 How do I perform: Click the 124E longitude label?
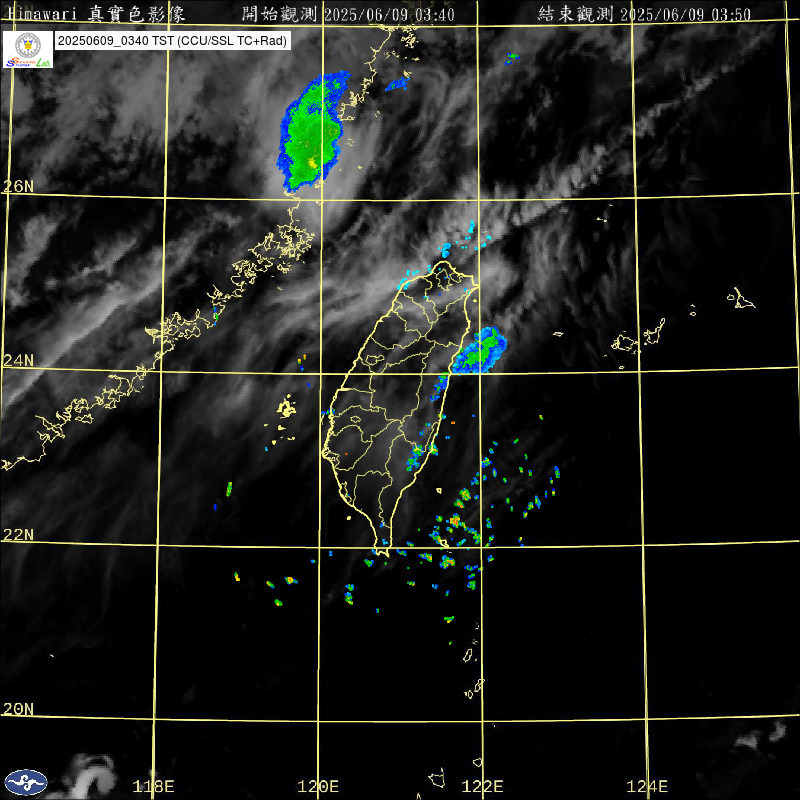[x=647, y=786]
